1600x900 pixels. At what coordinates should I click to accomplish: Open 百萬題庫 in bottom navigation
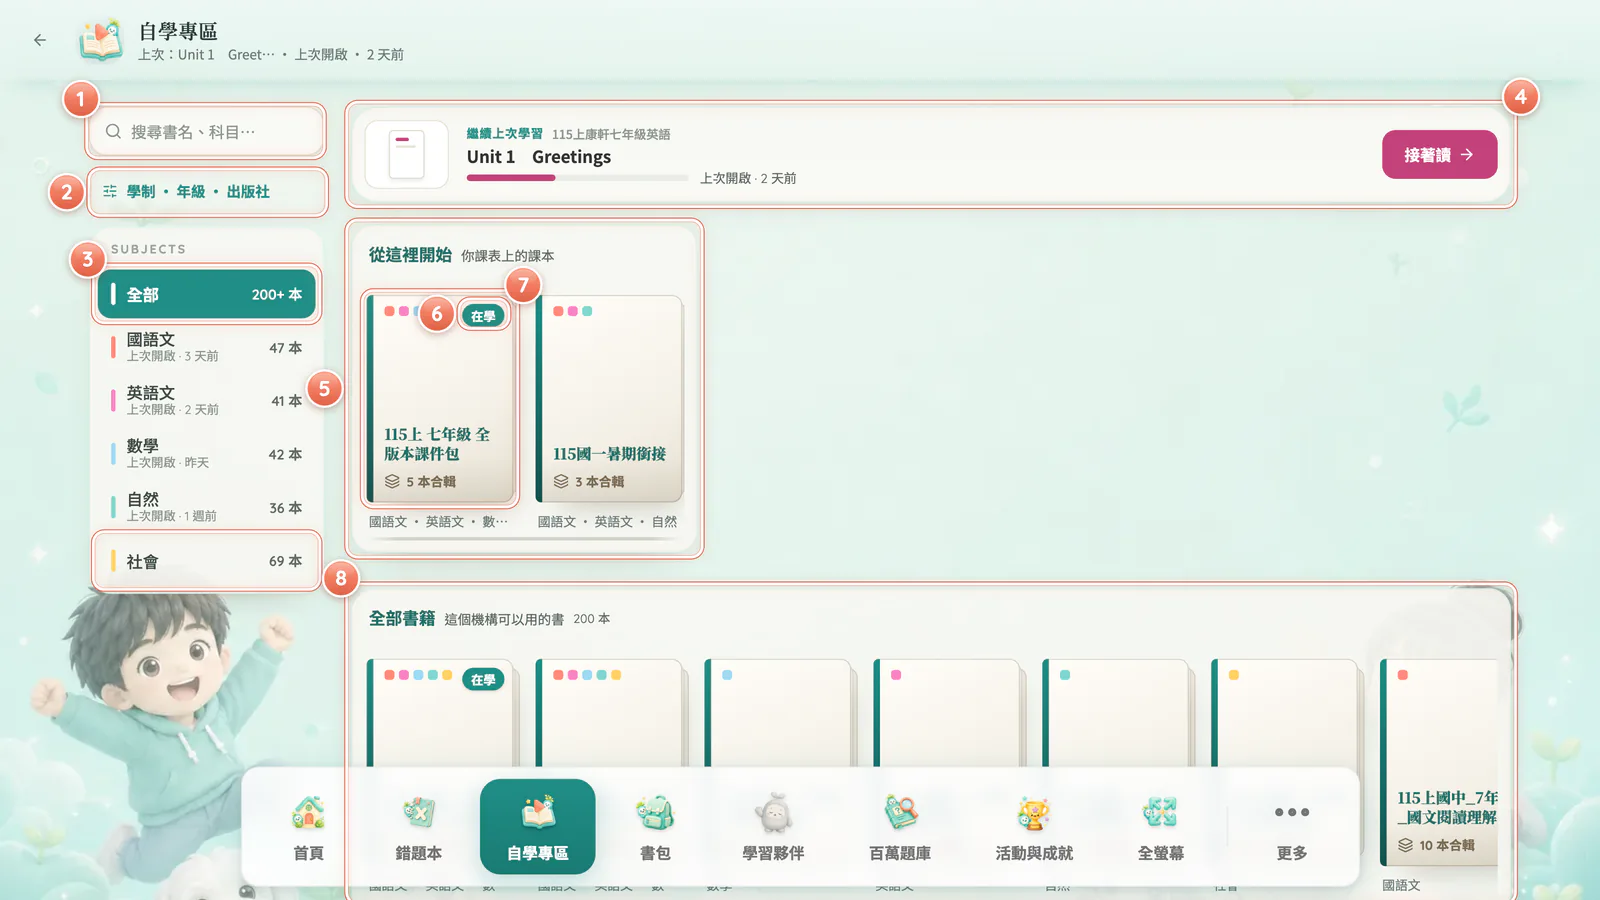pyautogui.click(x=900, y=827)
